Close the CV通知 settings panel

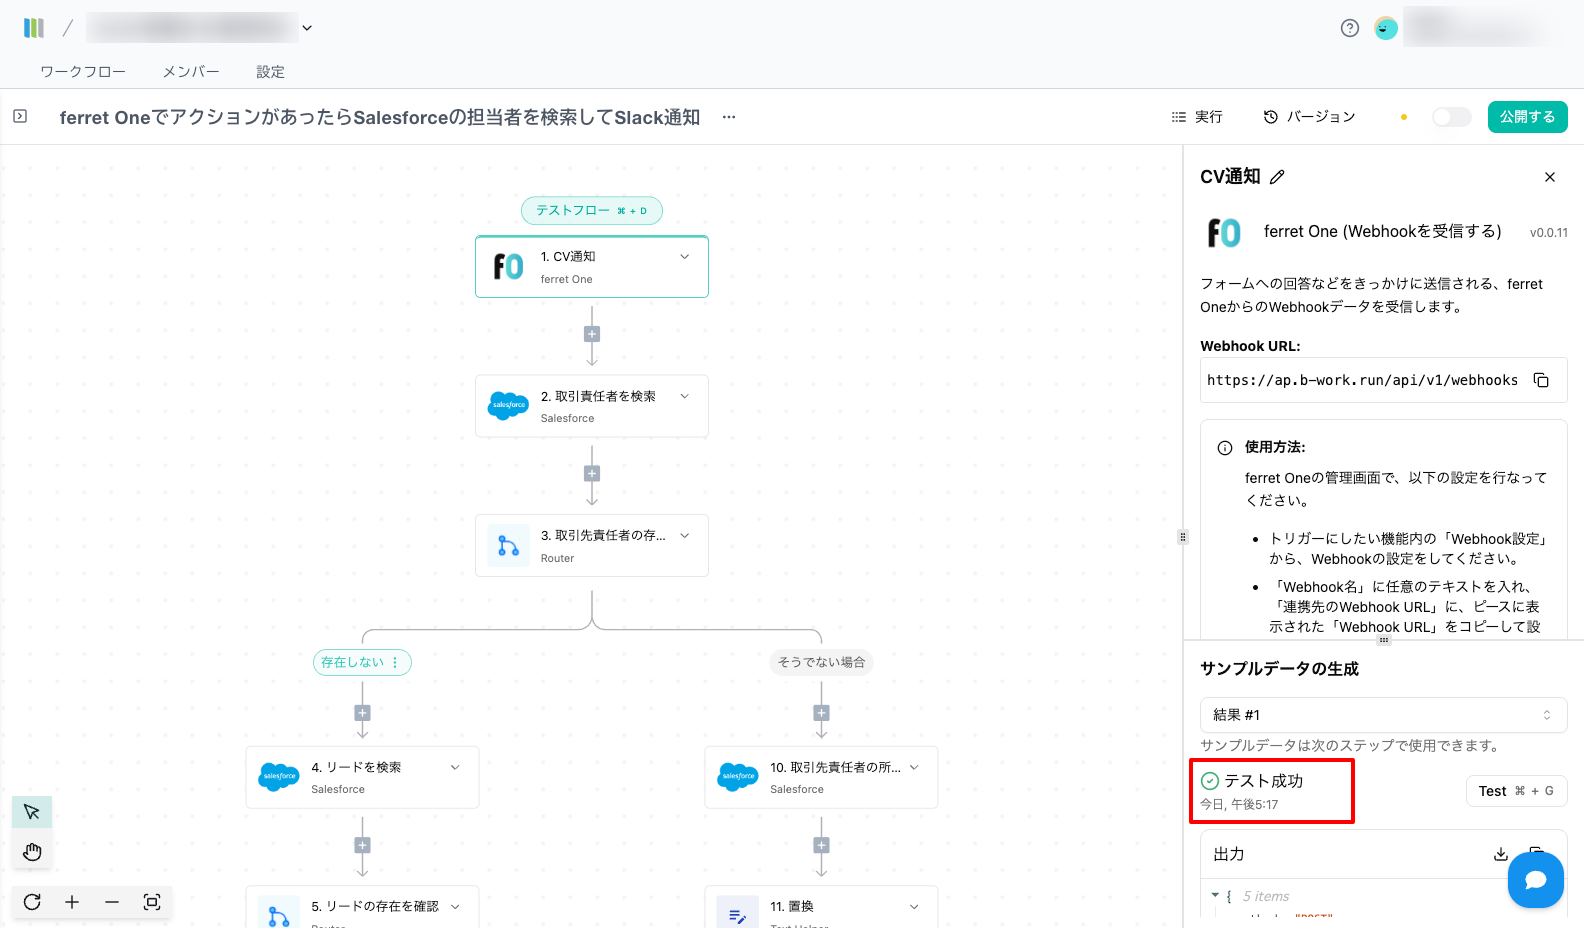pos(1550,177)
